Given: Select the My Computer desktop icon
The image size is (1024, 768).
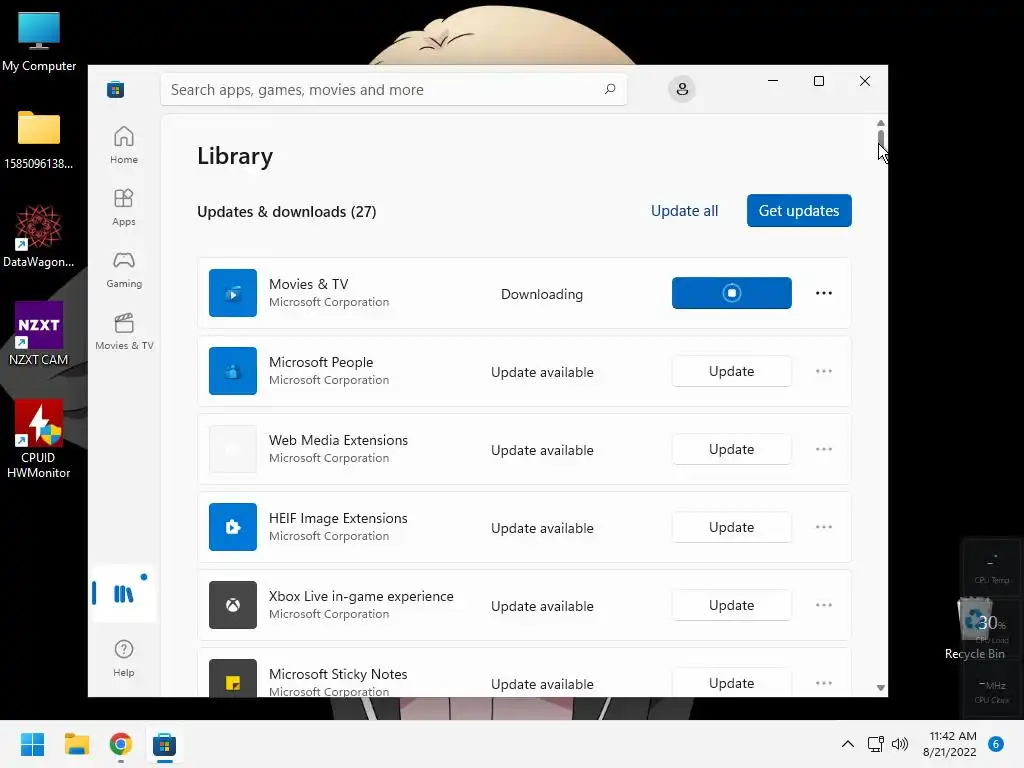Looking at the screenshot, I should pos(39,41).
